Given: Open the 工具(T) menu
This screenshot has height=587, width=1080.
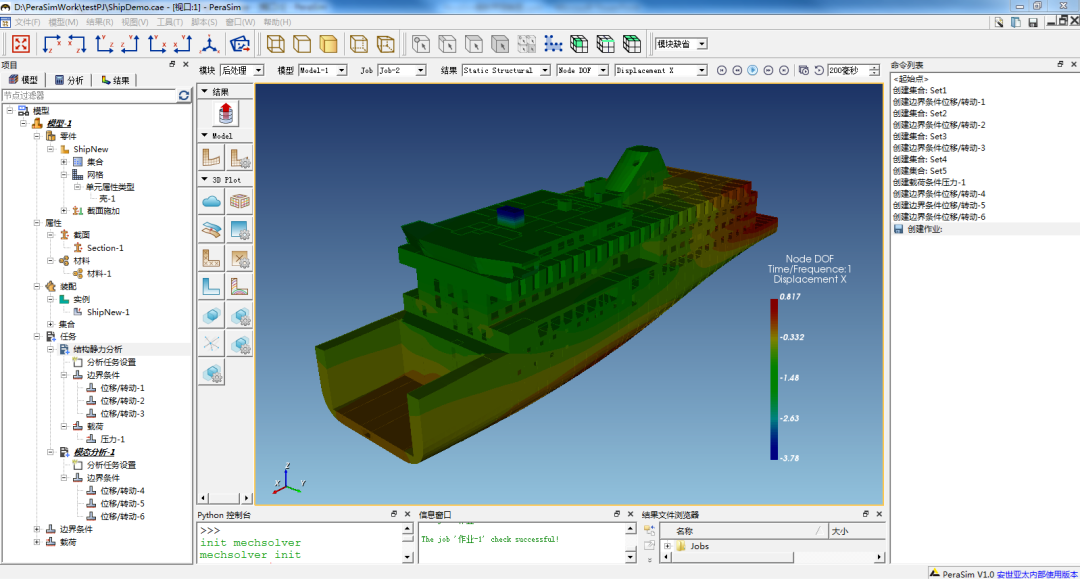Looking at the screenshot, I should tap(169, 22).
